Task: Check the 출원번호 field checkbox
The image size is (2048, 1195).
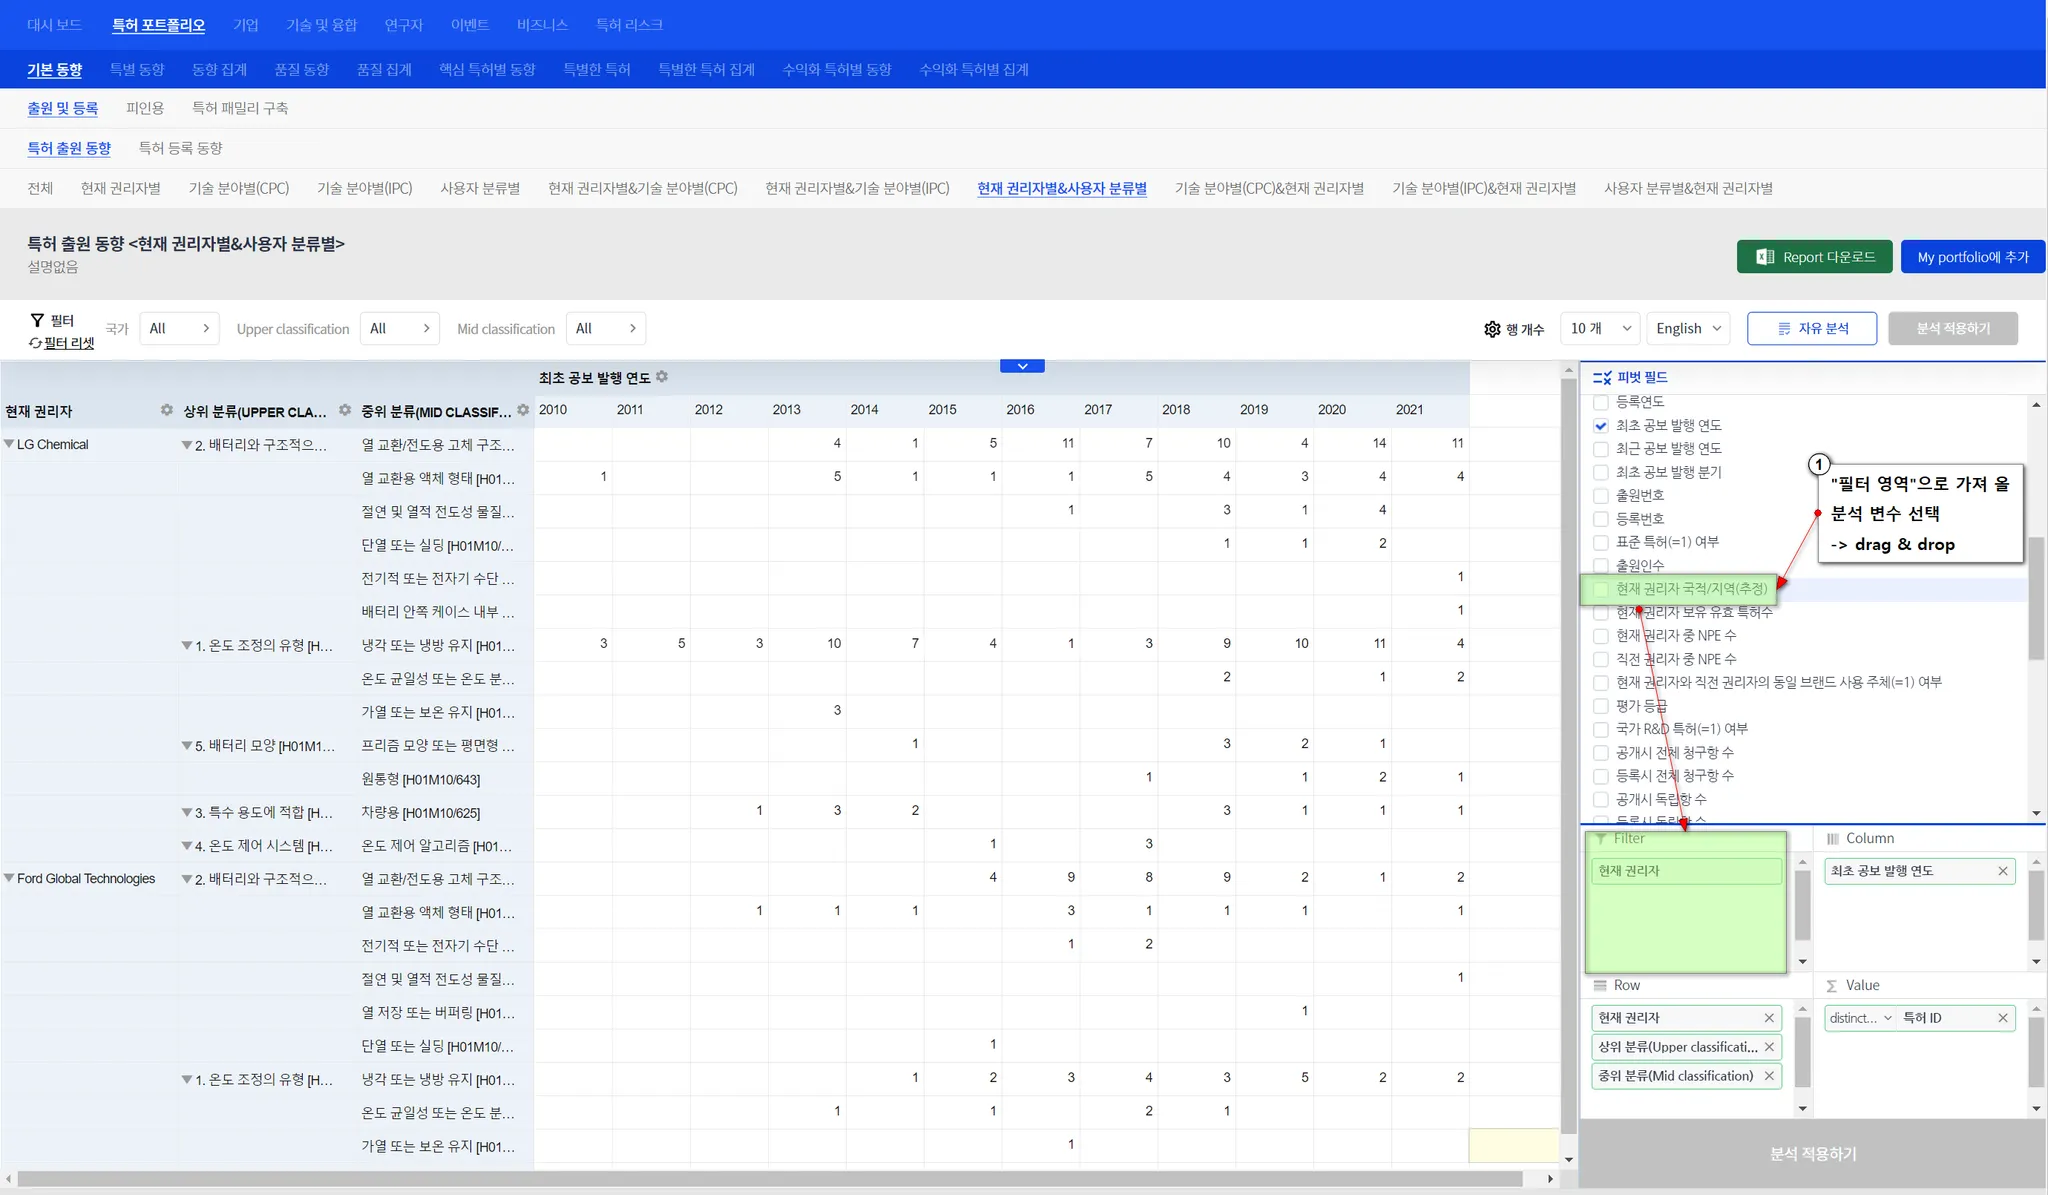Action: [1601, 495]
